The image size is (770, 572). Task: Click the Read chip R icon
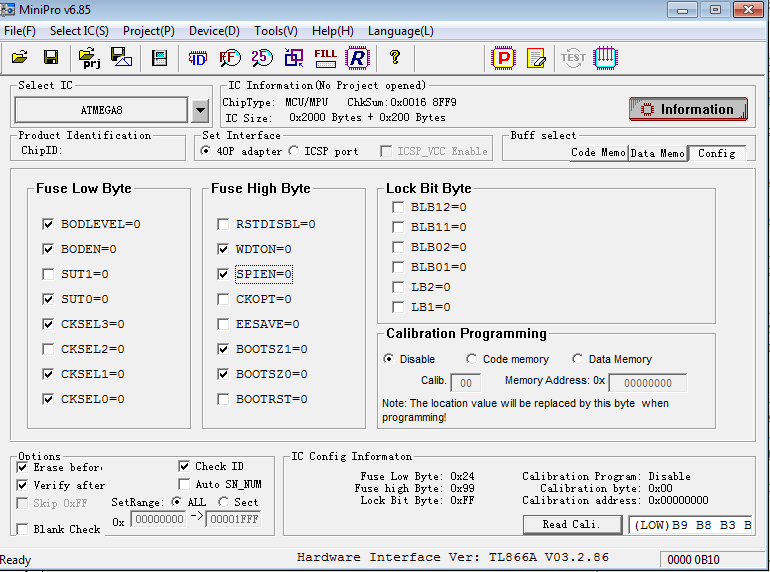coord(357,57)
